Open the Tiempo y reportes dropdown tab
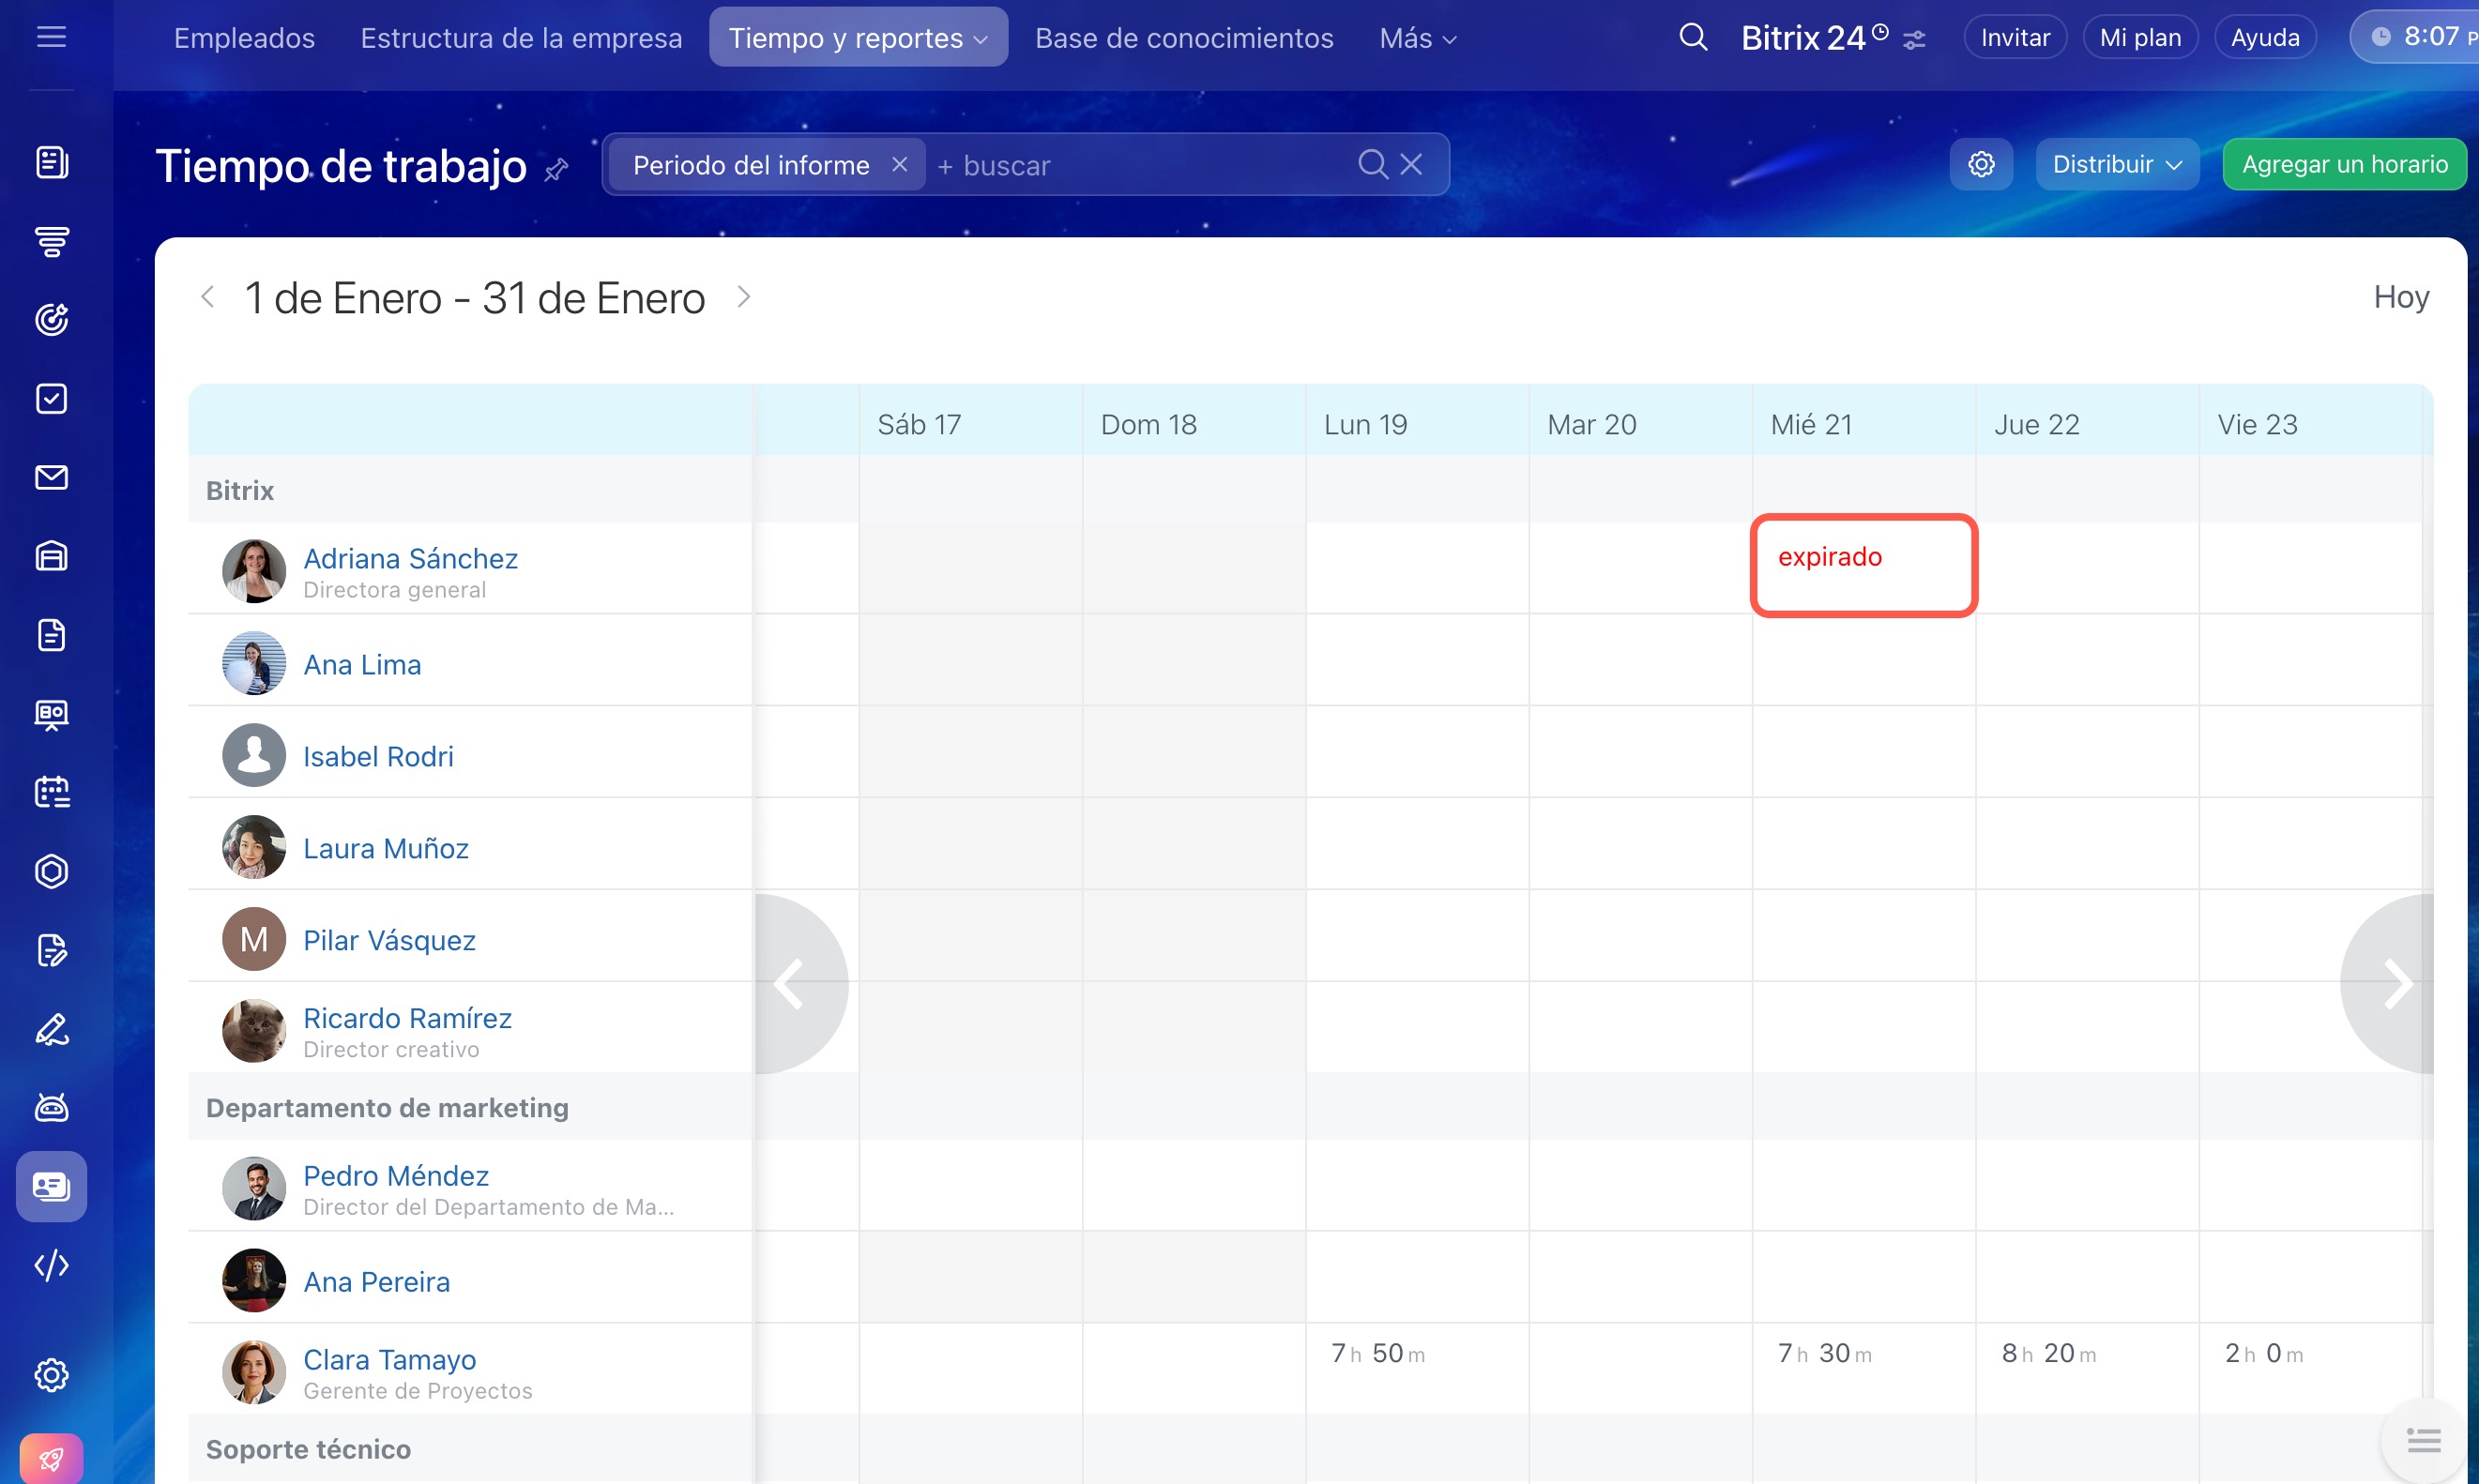Image resolution: width=2479 pixels, height=1484 pixels. 857,38
